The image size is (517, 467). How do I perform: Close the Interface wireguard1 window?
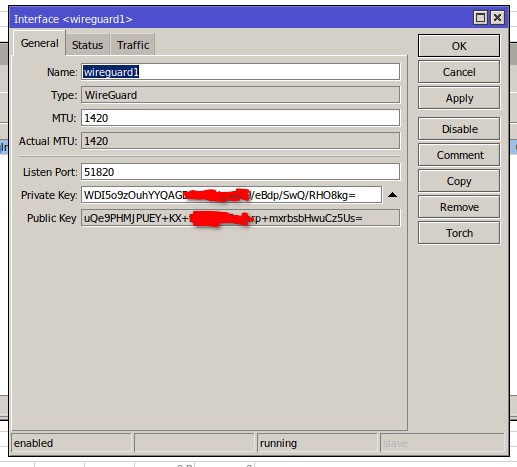click(497, 17)
